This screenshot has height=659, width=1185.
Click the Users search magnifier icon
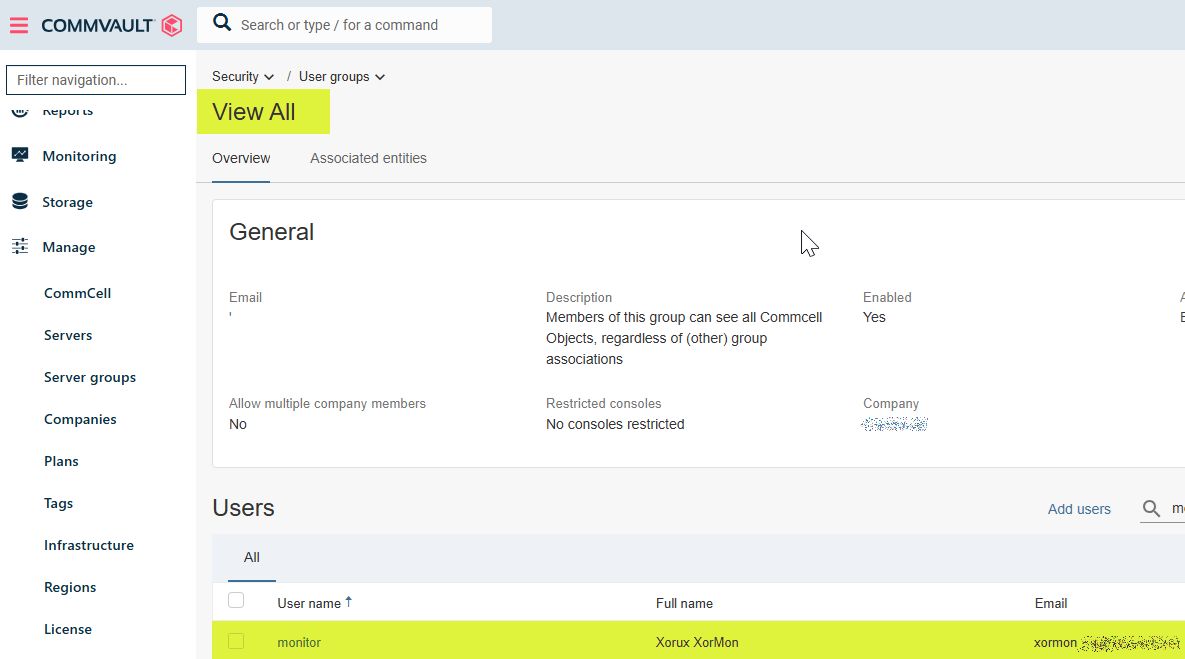point(1151,509)
